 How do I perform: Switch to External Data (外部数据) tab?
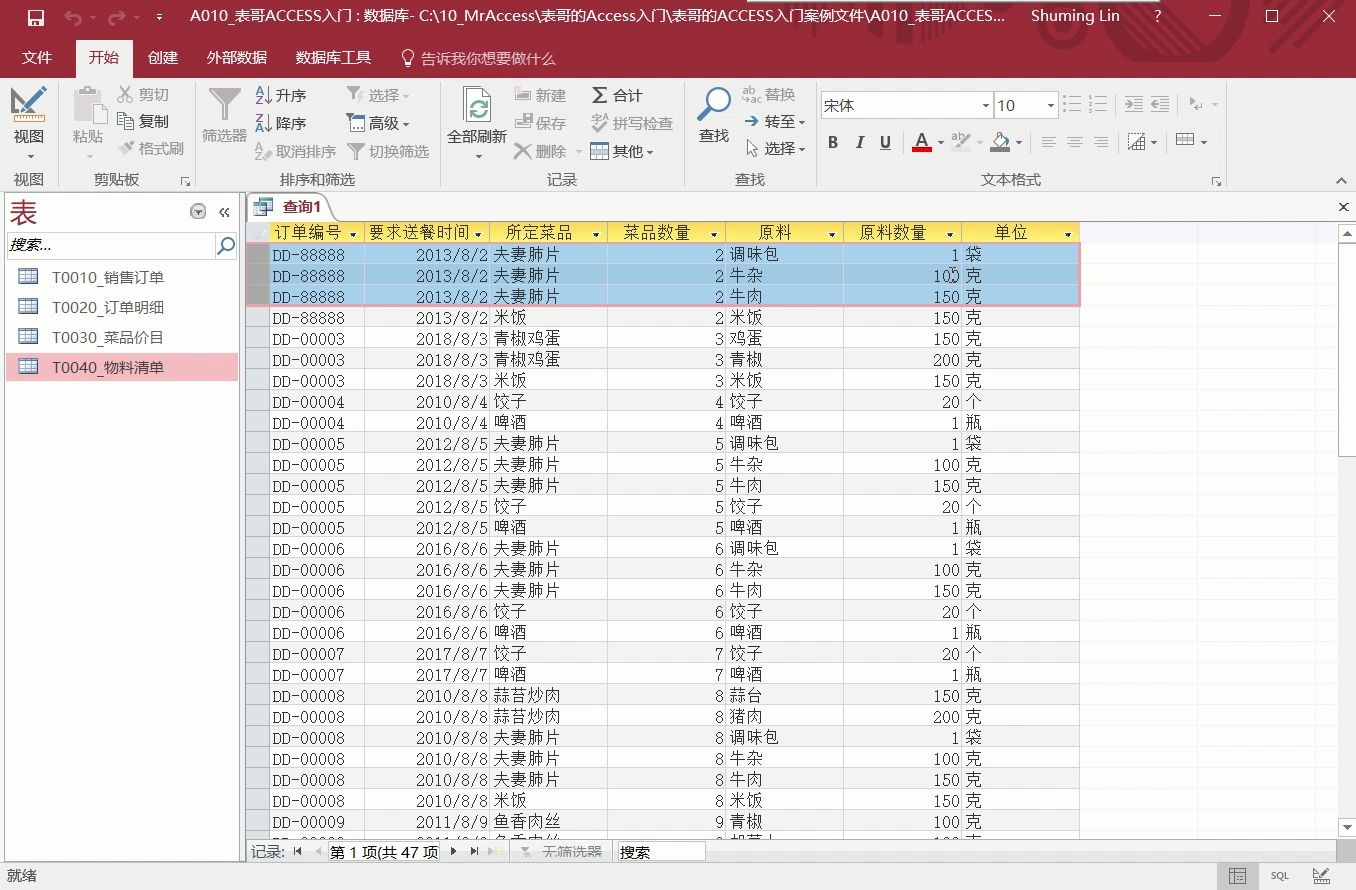[x=237, y=58]
